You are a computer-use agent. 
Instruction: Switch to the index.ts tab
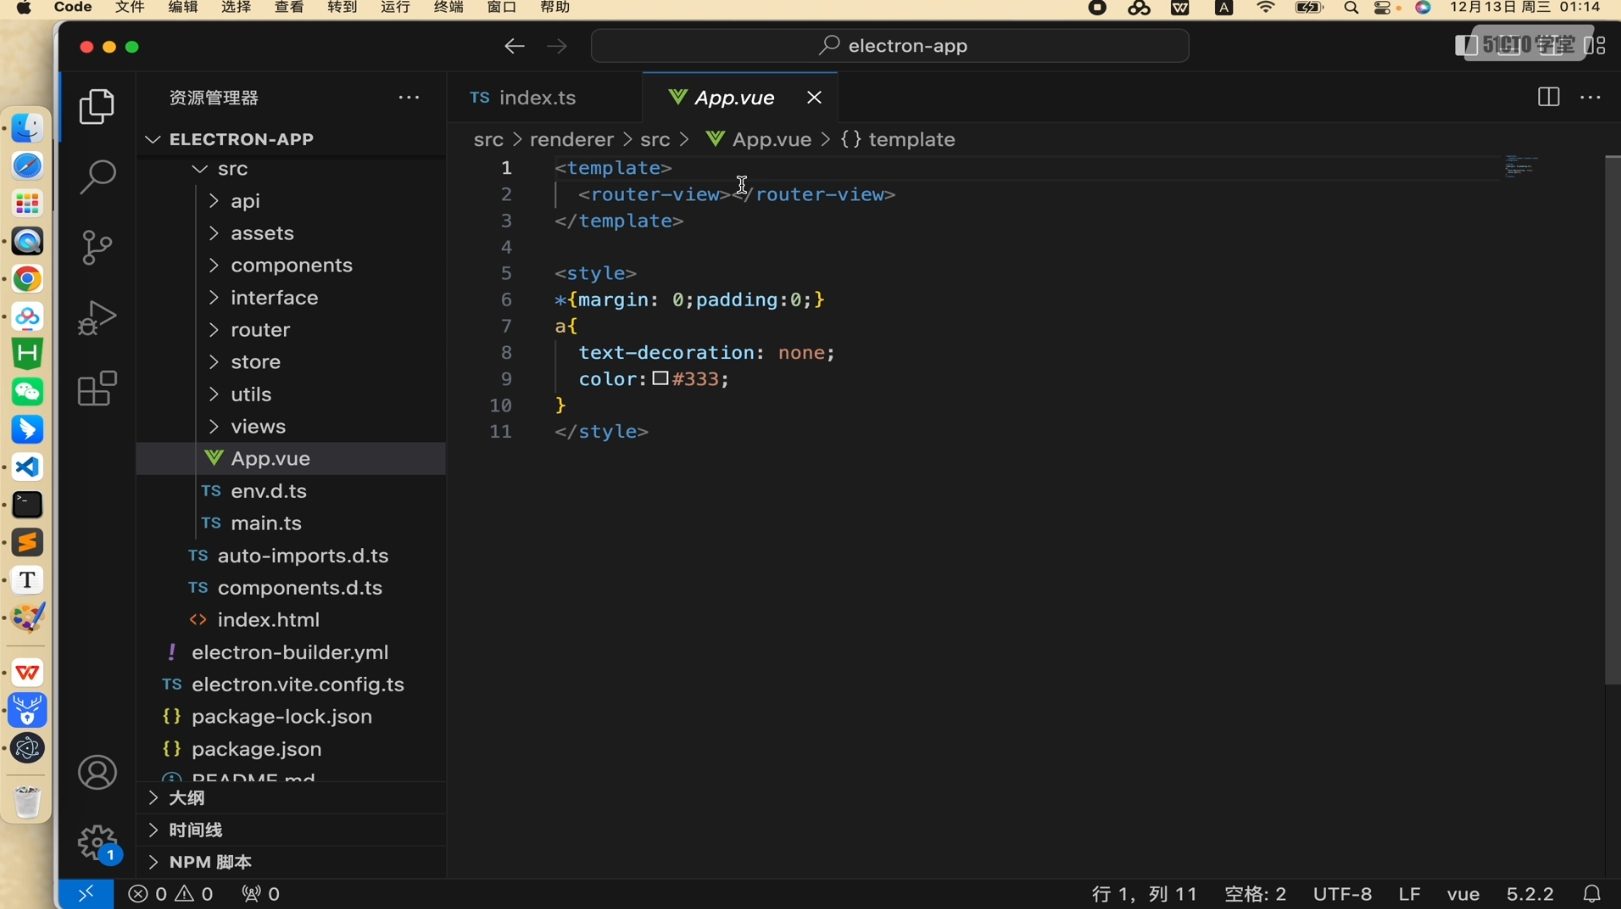point(537,98)
